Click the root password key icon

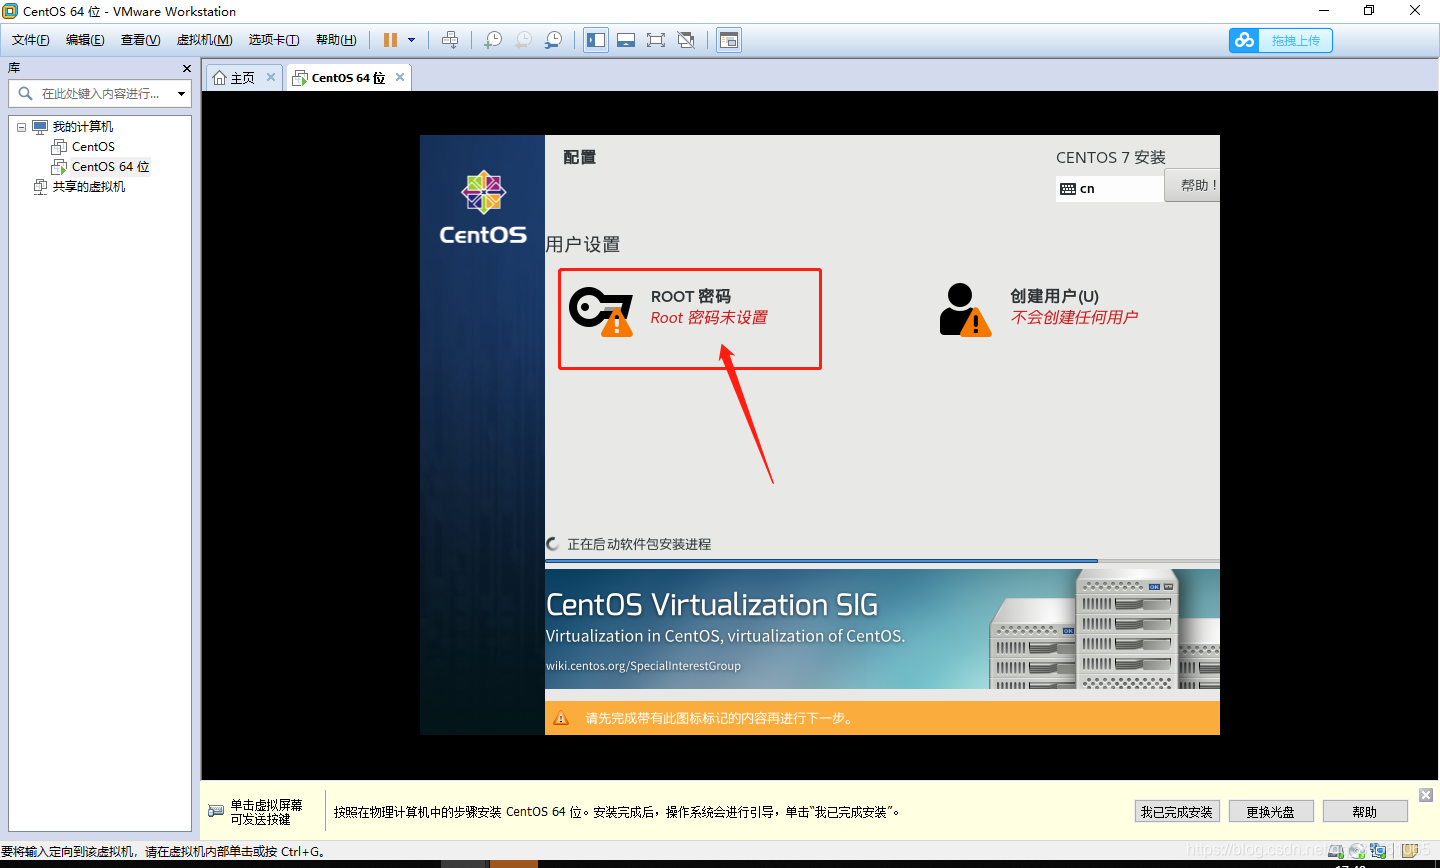[601, 311]
